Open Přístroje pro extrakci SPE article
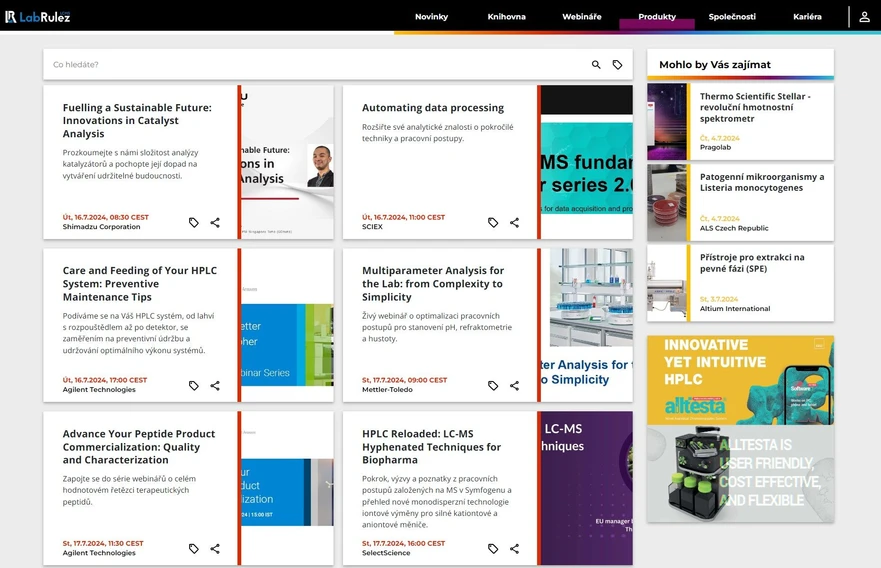Image resolution: width=881 pixels, height=568 pixels. tap(752, 262)
